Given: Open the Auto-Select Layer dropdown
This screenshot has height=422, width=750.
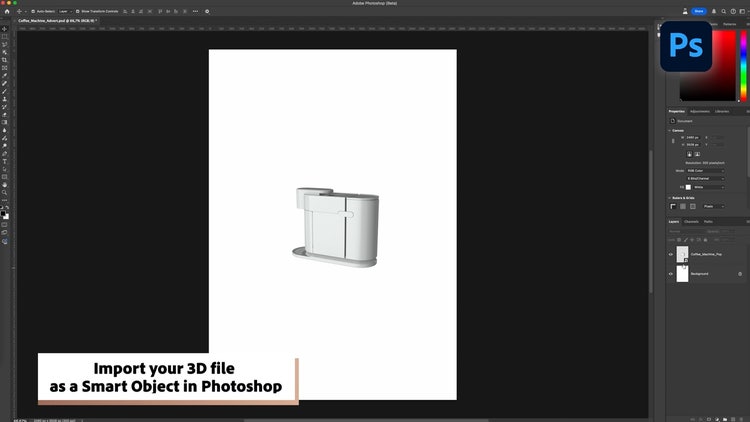Looking at the screenshot, I should coord(65,11).
